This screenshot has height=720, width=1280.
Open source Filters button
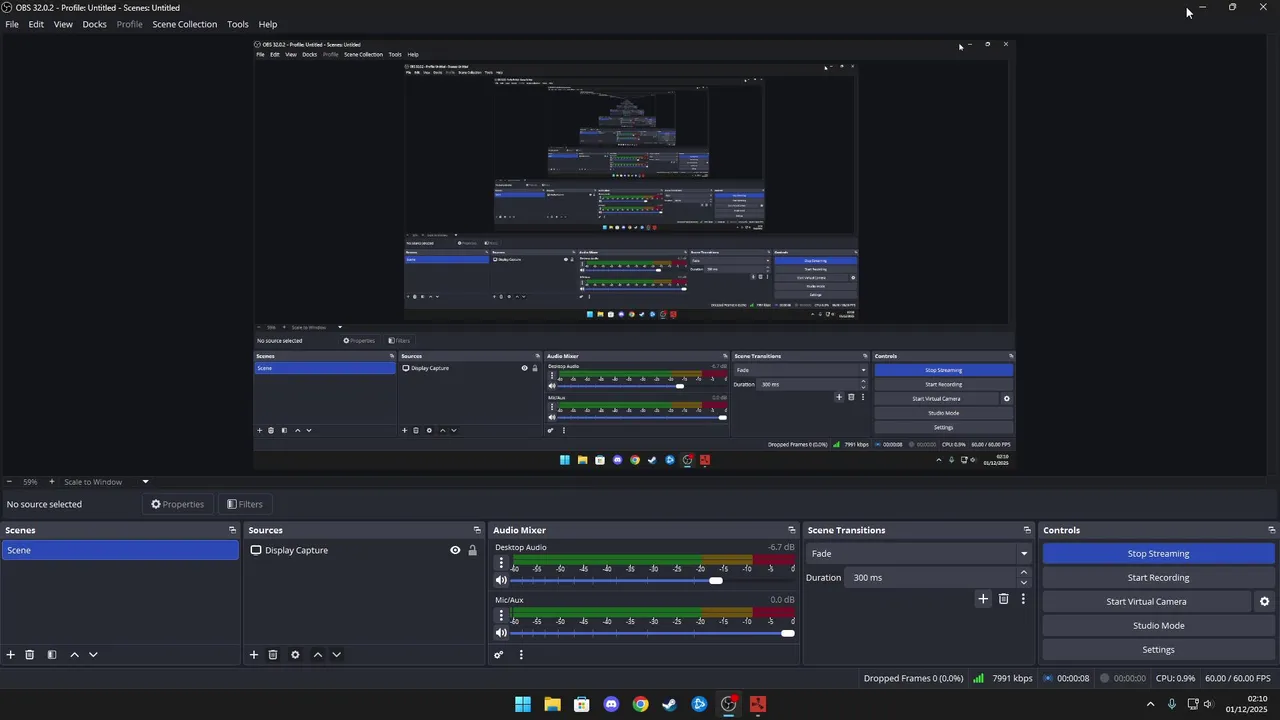point(245,504)
